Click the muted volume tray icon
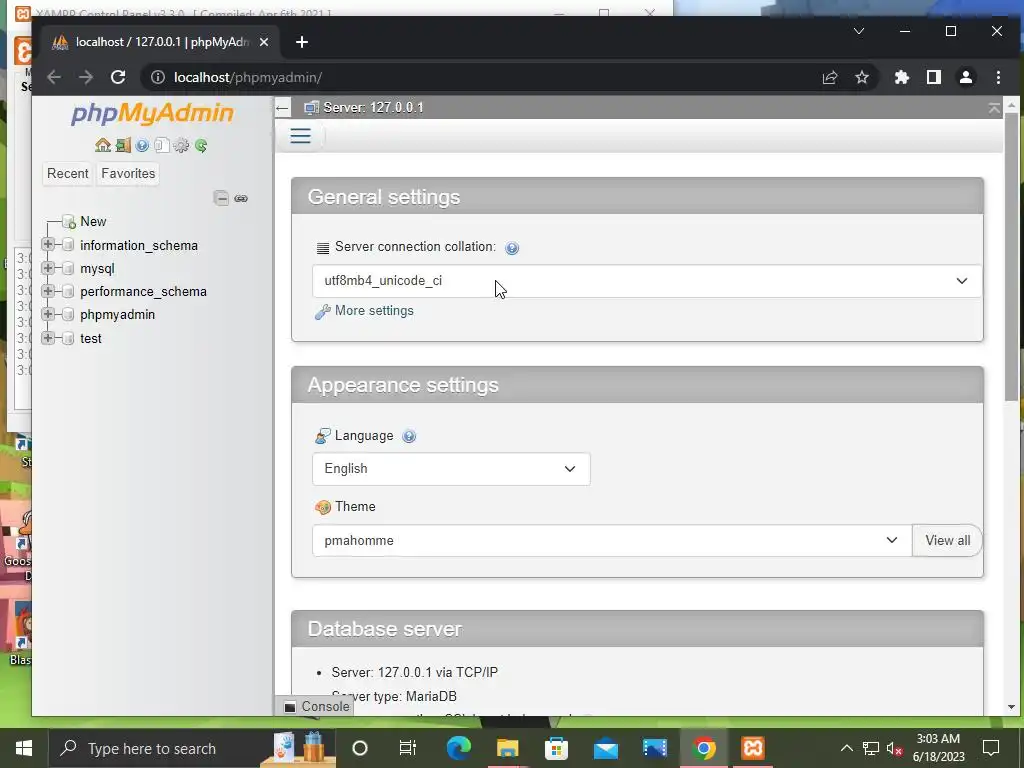 point(894,748)
